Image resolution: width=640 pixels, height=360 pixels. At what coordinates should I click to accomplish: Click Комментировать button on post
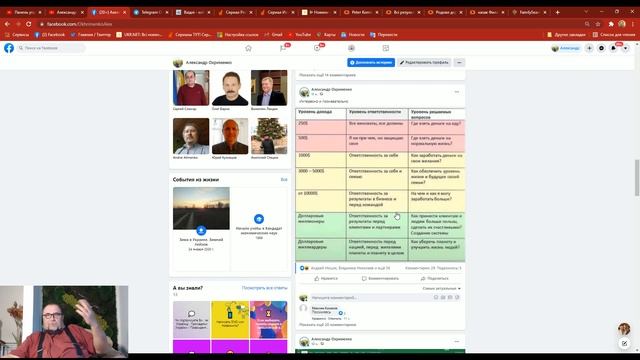(x=380, y=278)
